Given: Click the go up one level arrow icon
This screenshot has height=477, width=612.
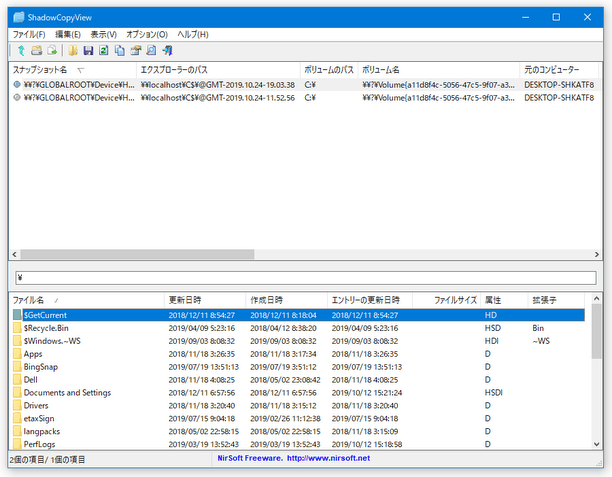Looking at the screenshot, I should [x=21, y=50].
